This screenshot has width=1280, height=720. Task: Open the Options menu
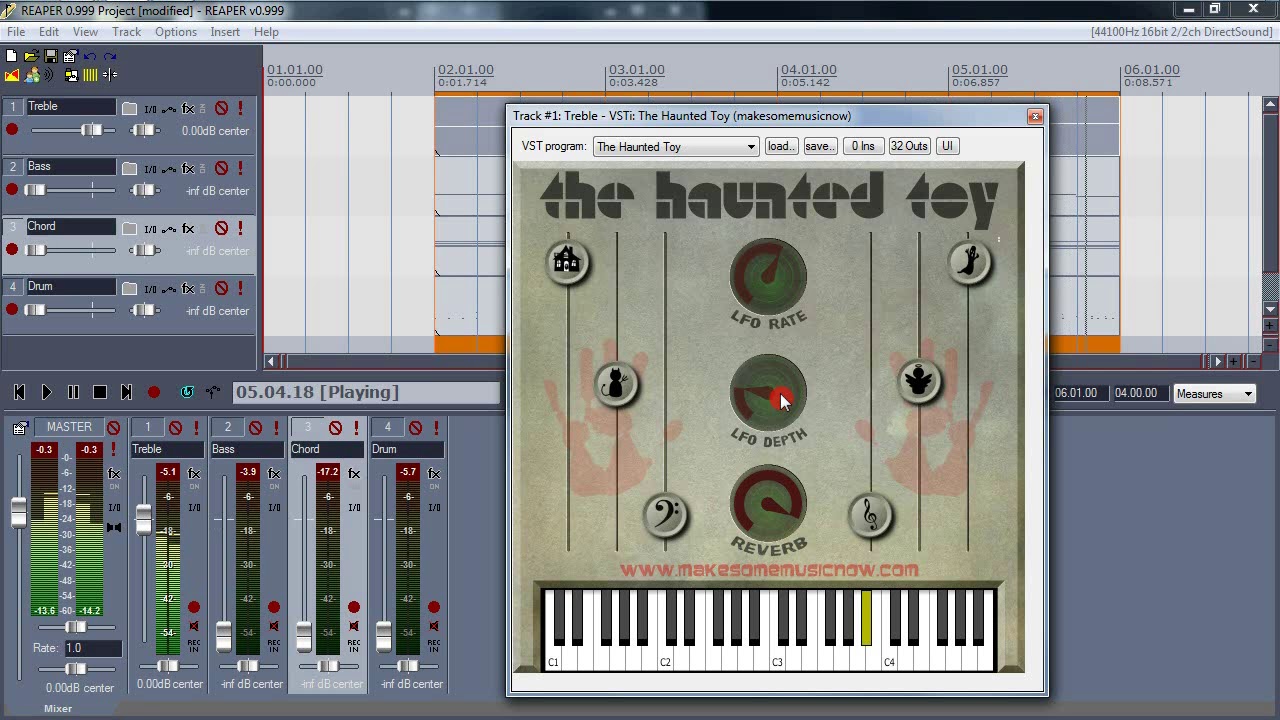176,32
